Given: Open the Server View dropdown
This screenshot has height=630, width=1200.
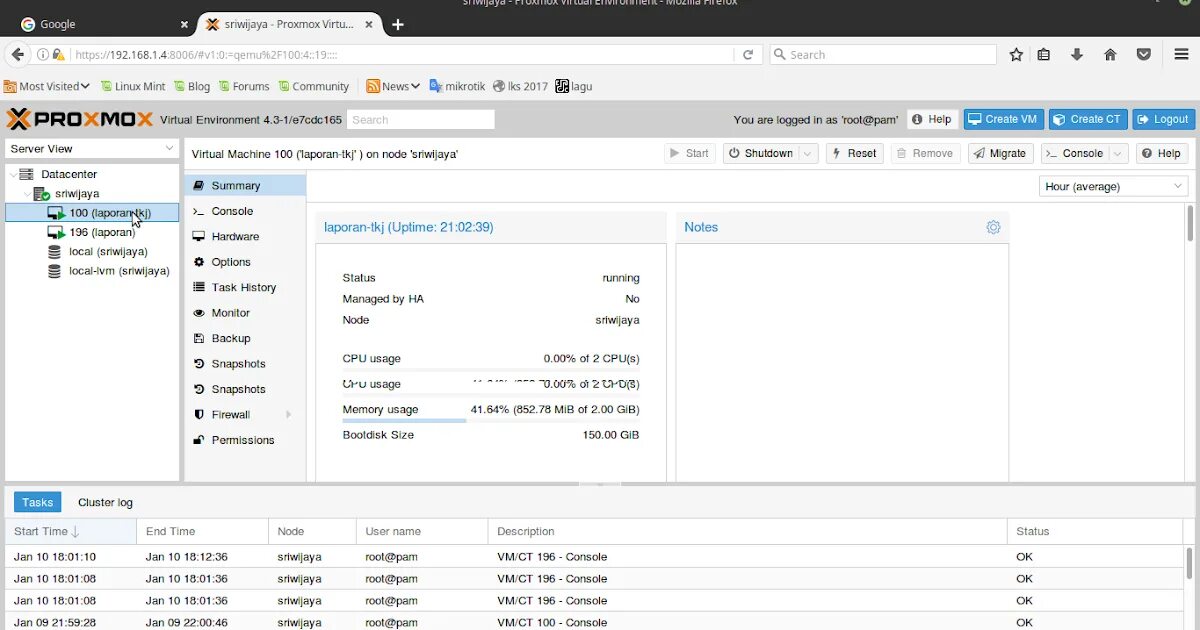Looking at the screenshot, I should click(92, 149).
